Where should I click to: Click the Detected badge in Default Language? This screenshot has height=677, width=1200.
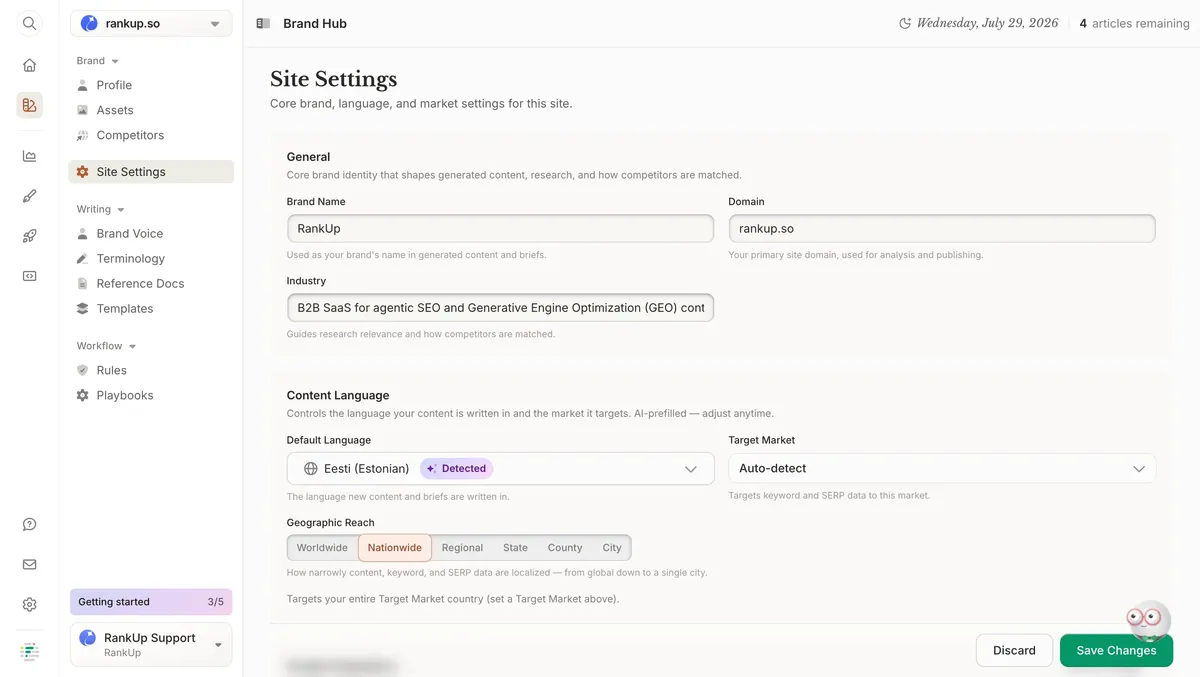point(457,468)
